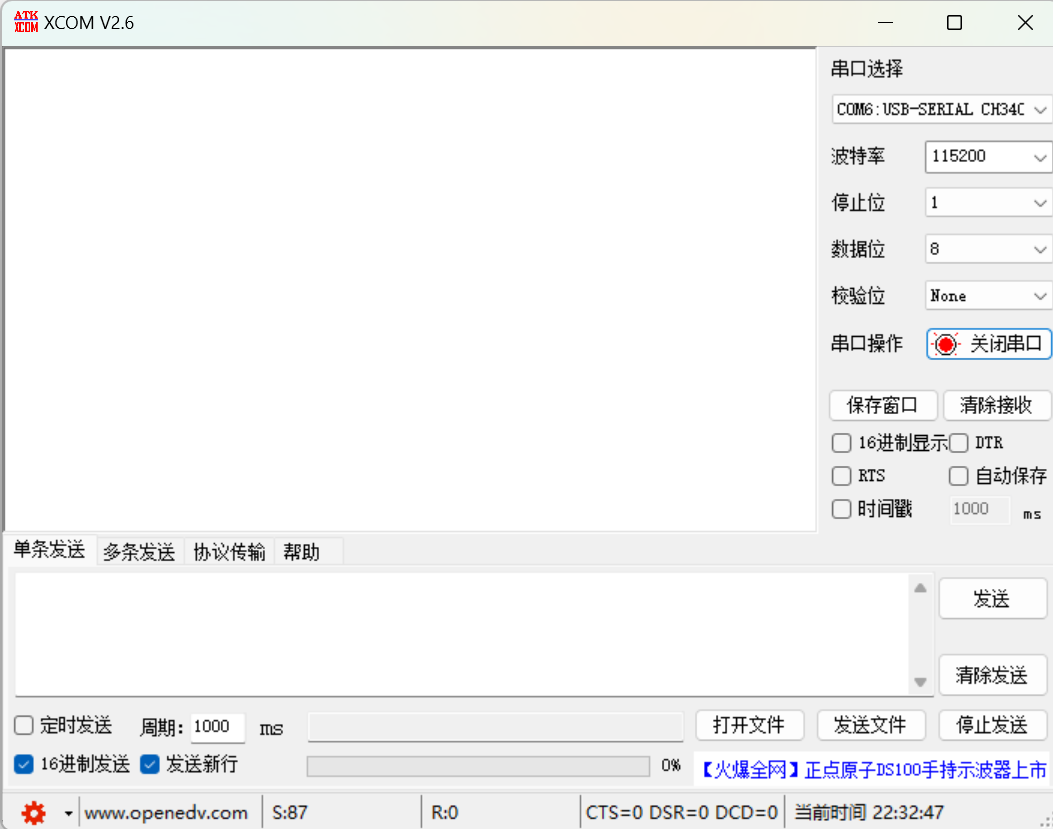This screenshot has height=829, width=1053.
Task: Click the red serial port status indicator
Action: point(945,344)
